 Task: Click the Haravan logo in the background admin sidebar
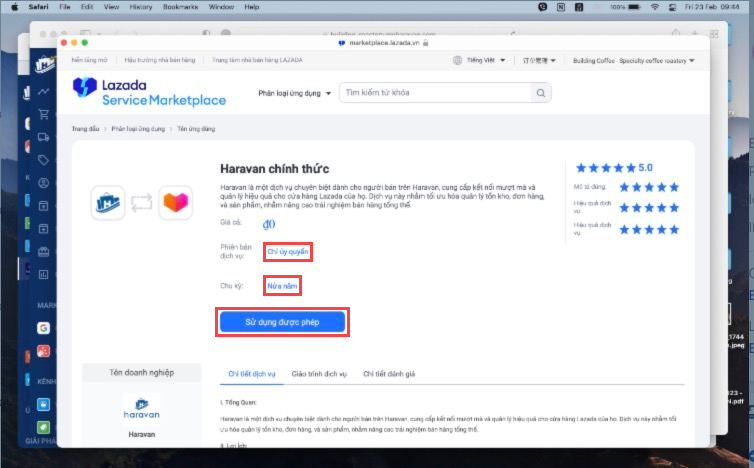[x=44, y=64]
